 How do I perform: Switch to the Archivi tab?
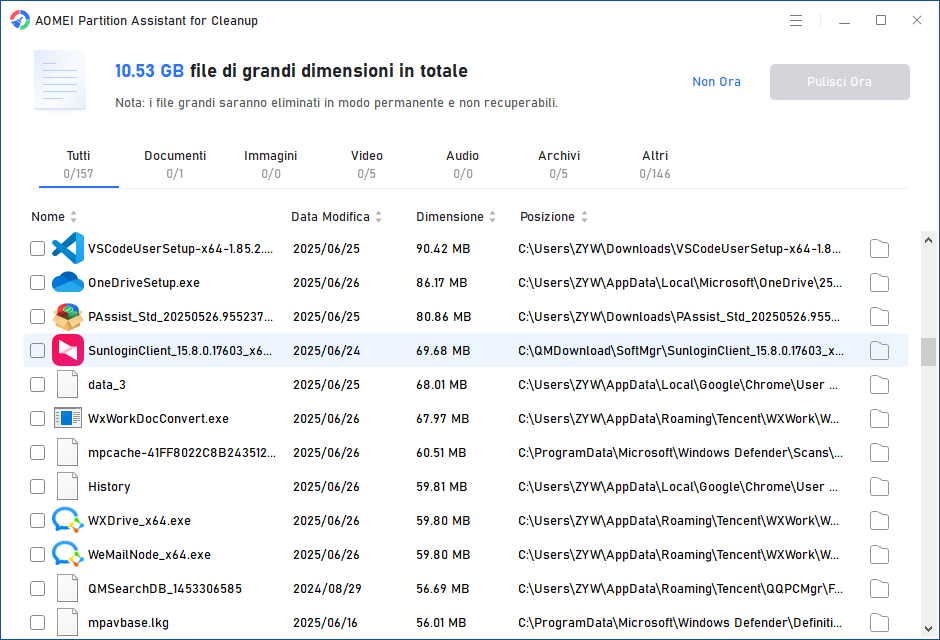pos(559,165)
